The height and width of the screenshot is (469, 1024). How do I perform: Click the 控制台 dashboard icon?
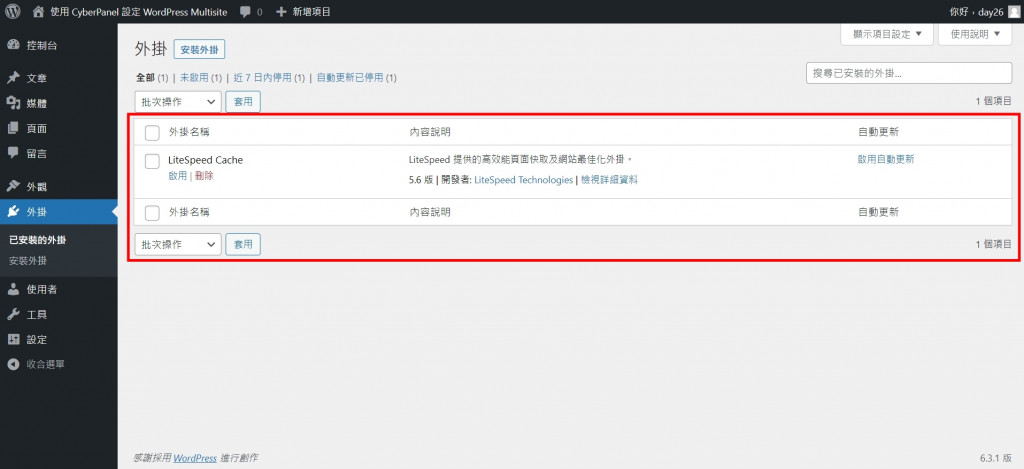13,45
